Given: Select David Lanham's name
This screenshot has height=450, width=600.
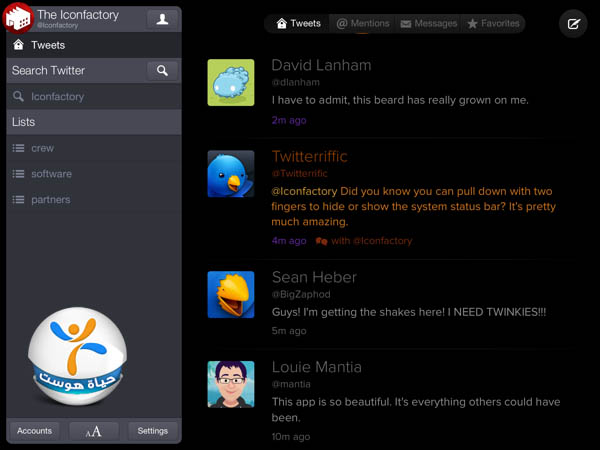Looking at the screenshot, I should click(321, 65).
